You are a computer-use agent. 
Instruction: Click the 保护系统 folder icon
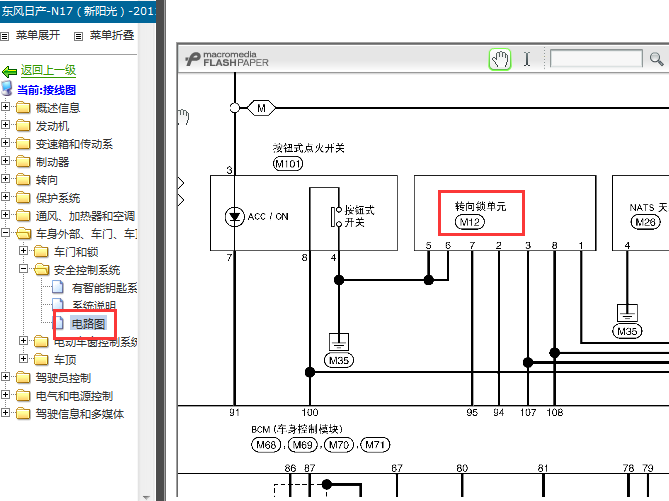click(x=23, y=197)
